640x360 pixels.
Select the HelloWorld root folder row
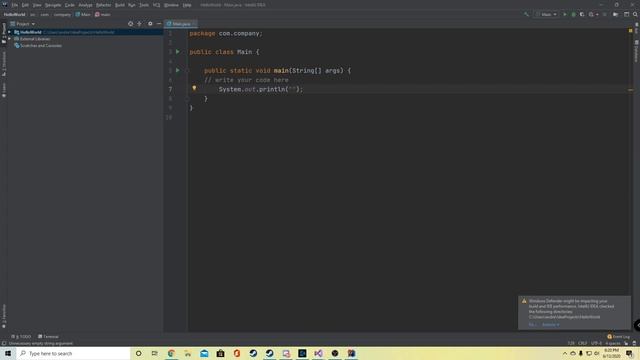85,32
